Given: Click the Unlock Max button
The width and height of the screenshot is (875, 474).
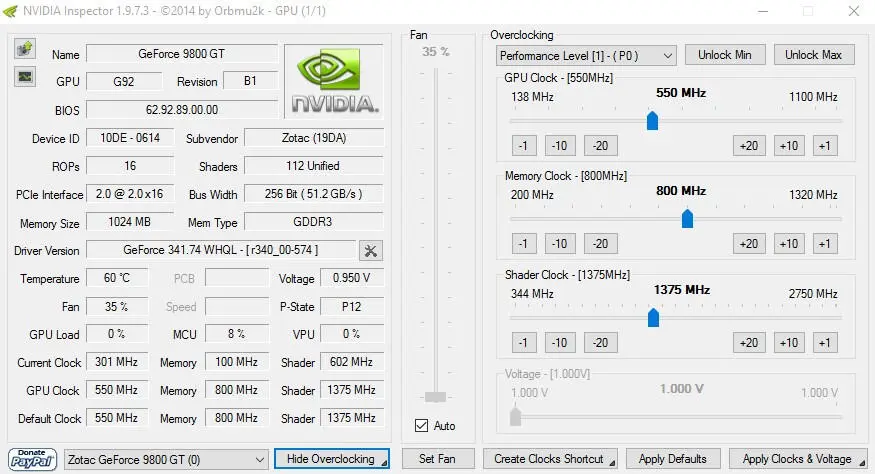Looking at the screenshot, I should coord(814,55).
